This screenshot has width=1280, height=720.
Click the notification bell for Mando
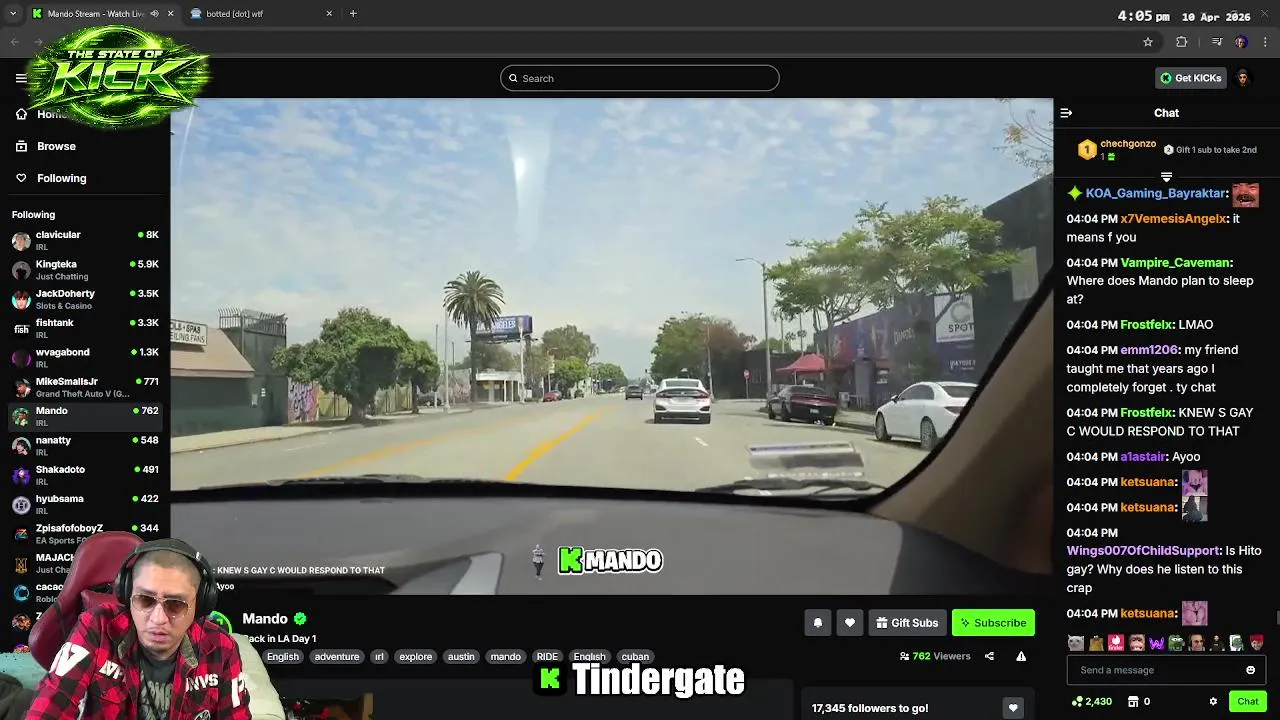(x=817, y=623)
